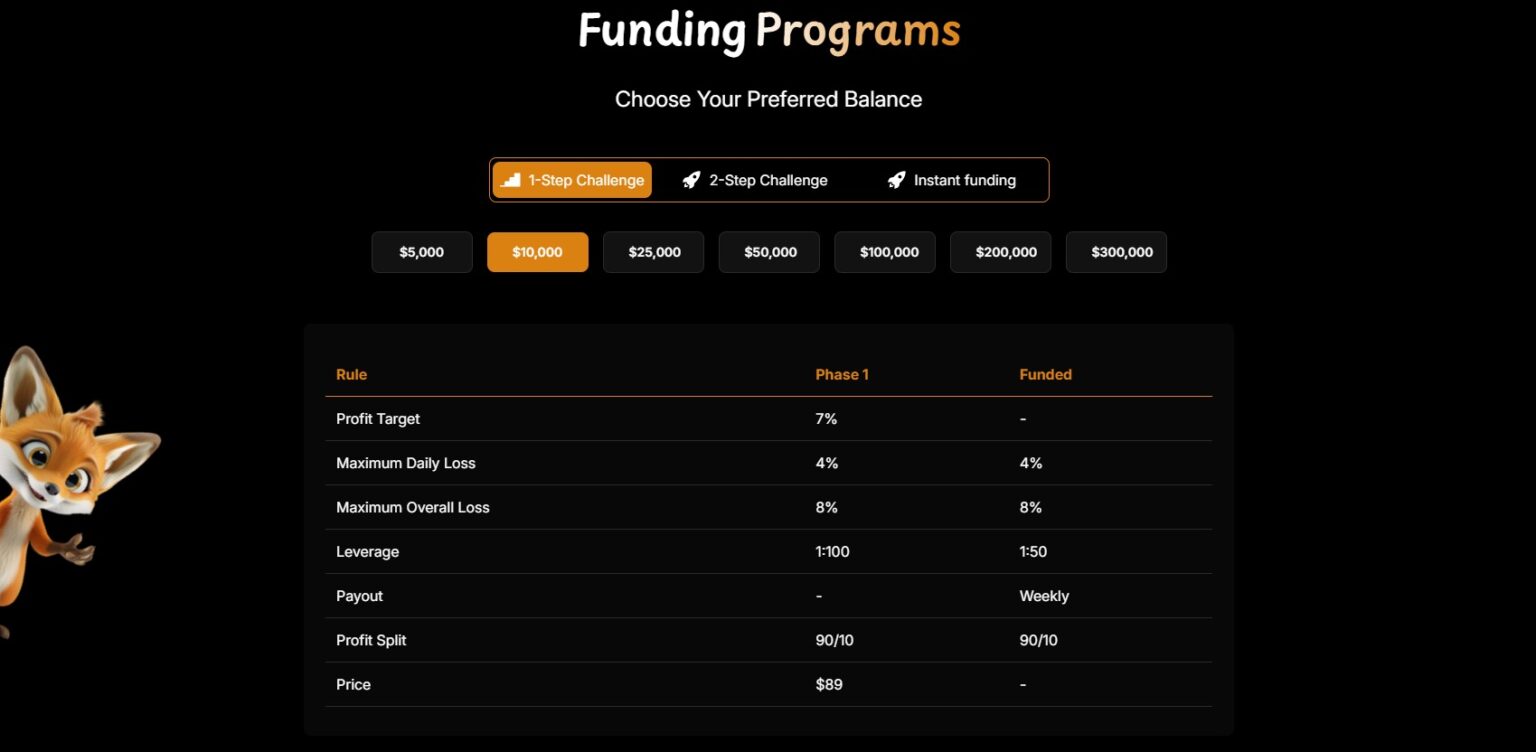Click the rocket icon beside Instant funding
Image resolution: width=1536 pixels, height=752 pixels.
coord(896,180)
